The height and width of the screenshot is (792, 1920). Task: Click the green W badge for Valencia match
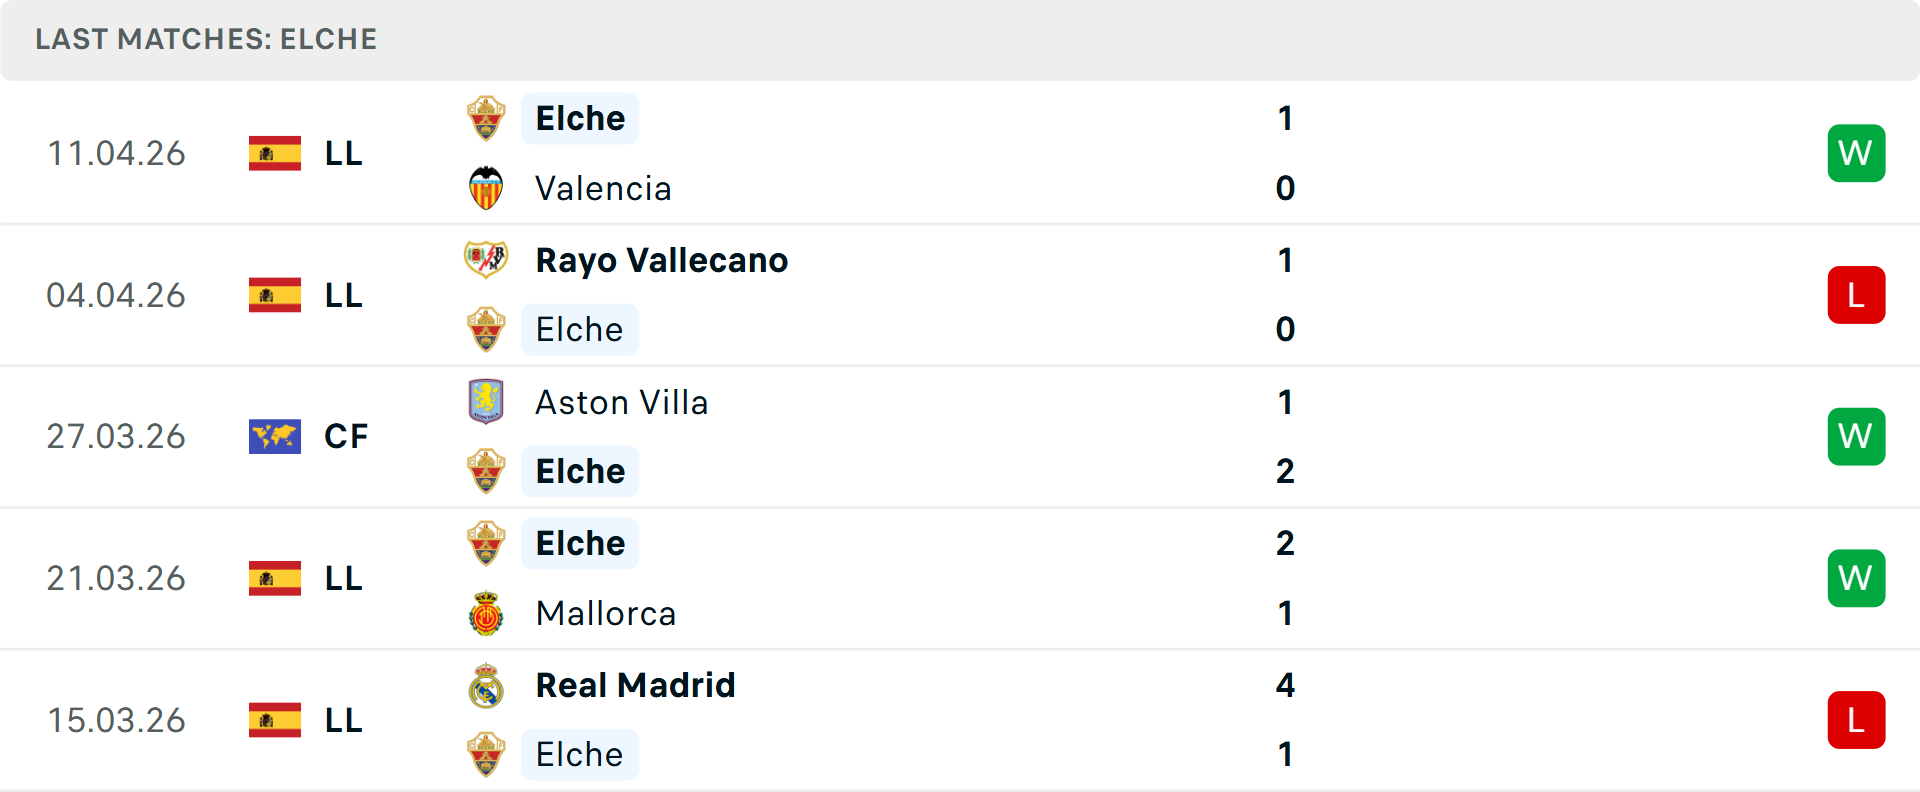point(1856,153)
